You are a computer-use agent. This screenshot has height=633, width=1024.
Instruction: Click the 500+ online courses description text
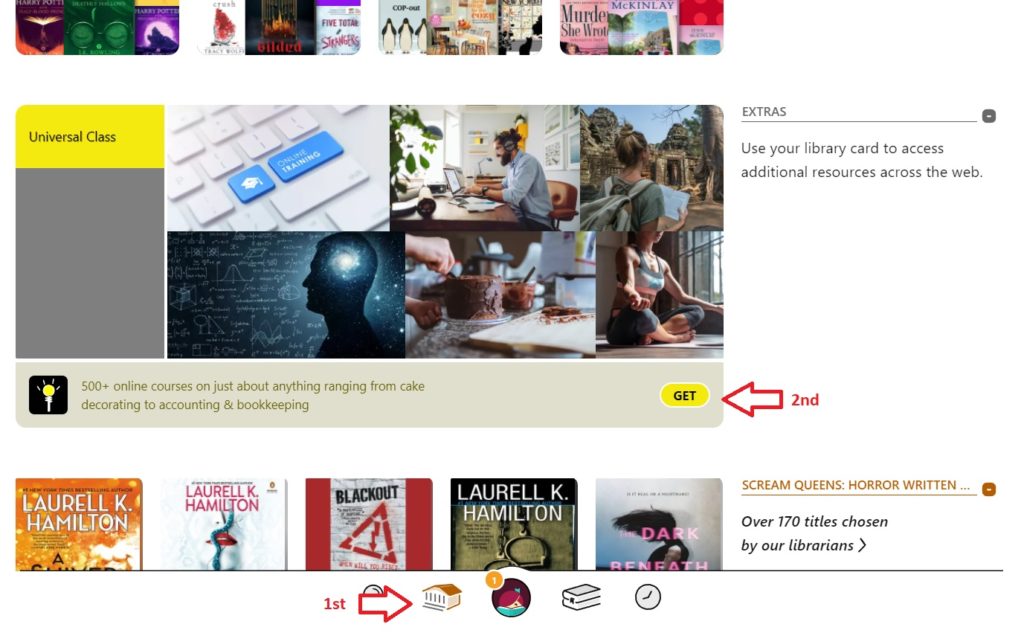pos(253,395)
